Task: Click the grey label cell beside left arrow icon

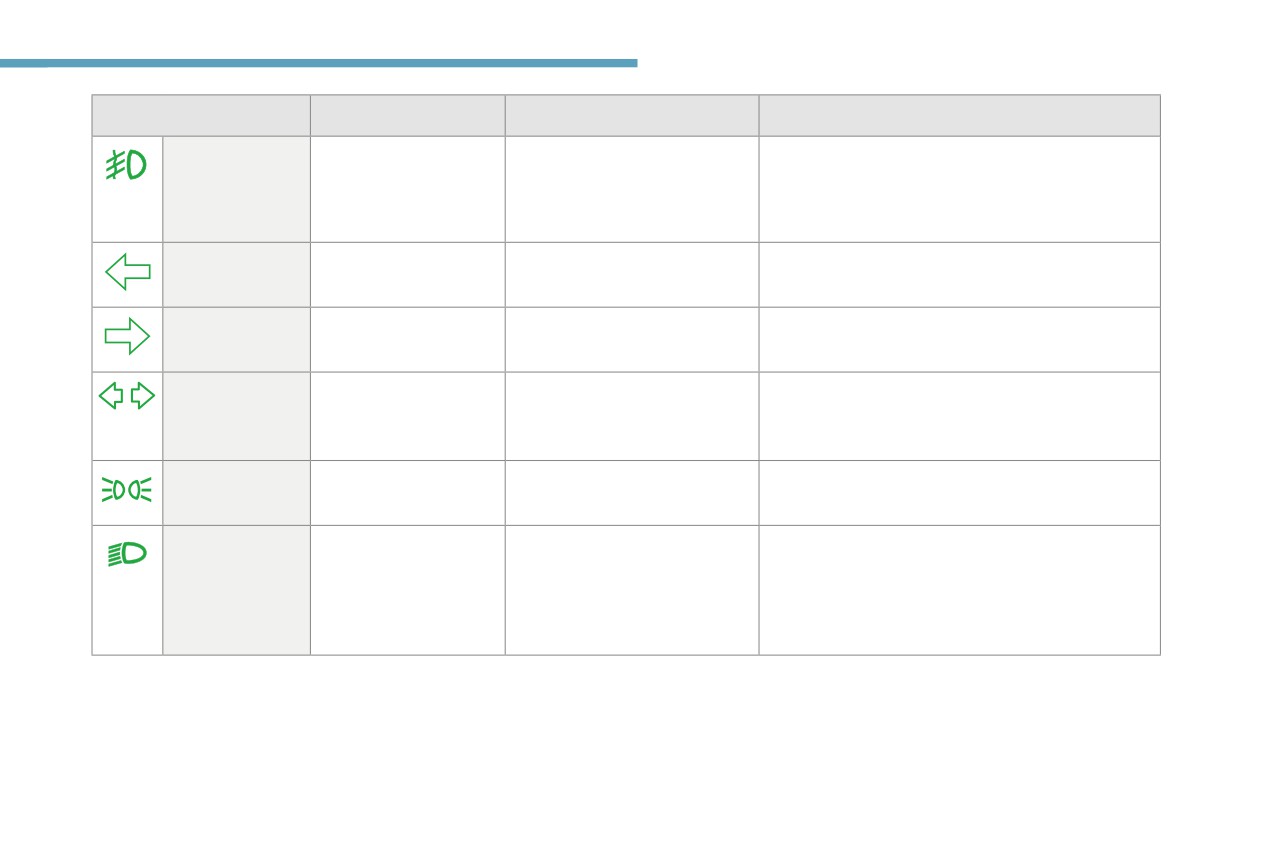Action: (x=236, y=275)
